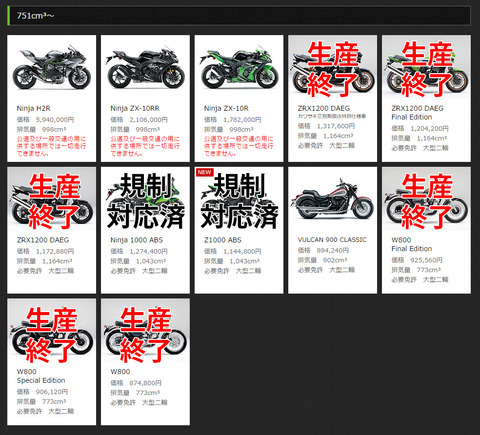
Task: Click the Ninja ZX-10RR model name
Action: click(x=135, y=108)
